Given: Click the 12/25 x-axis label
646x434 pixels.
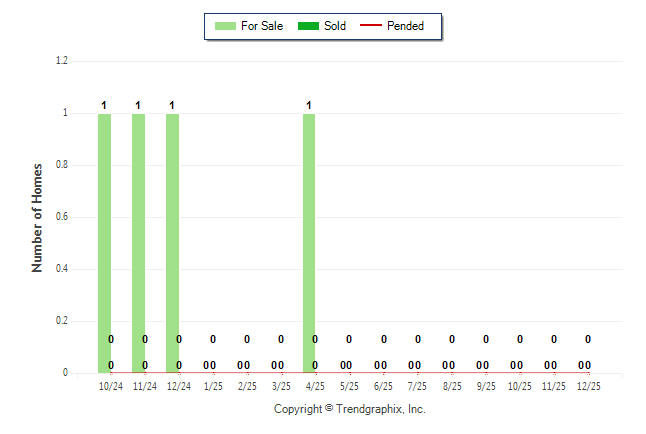Looking at the screenshot, I should coord(588,385).
